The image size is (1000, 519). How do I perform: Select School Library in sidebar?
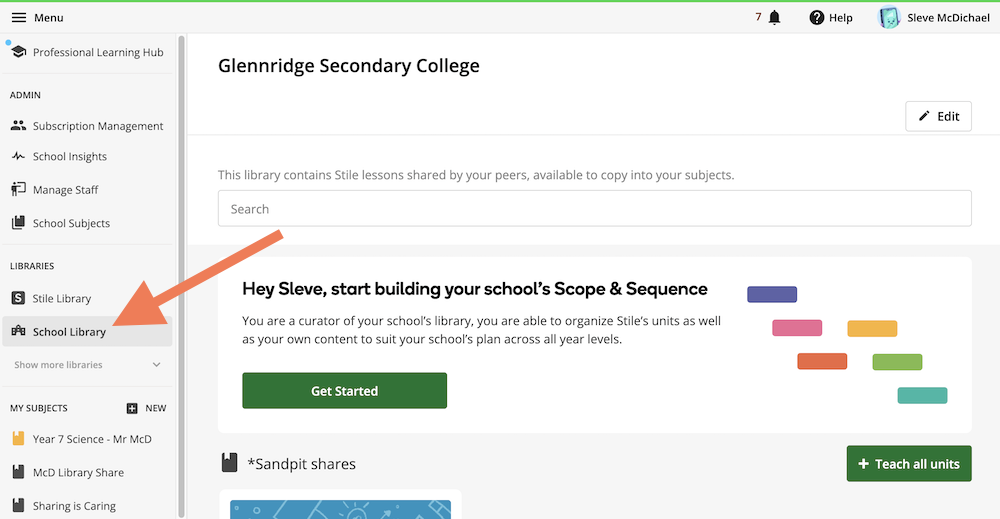69,332
